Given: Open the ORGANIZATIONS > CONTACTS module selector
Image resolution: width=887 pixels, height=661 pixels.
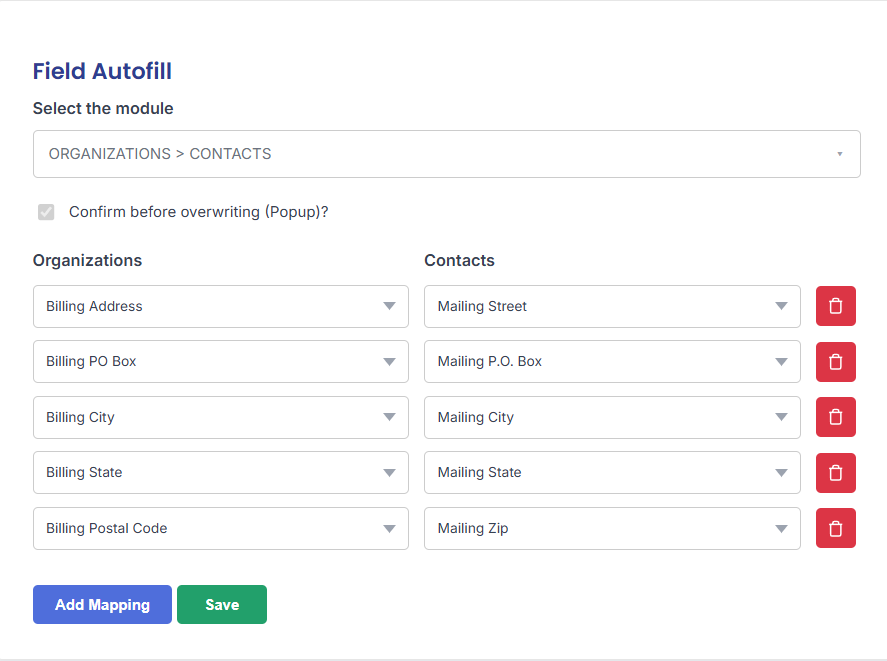Looking at the screenshot, I should pos(447,154).
